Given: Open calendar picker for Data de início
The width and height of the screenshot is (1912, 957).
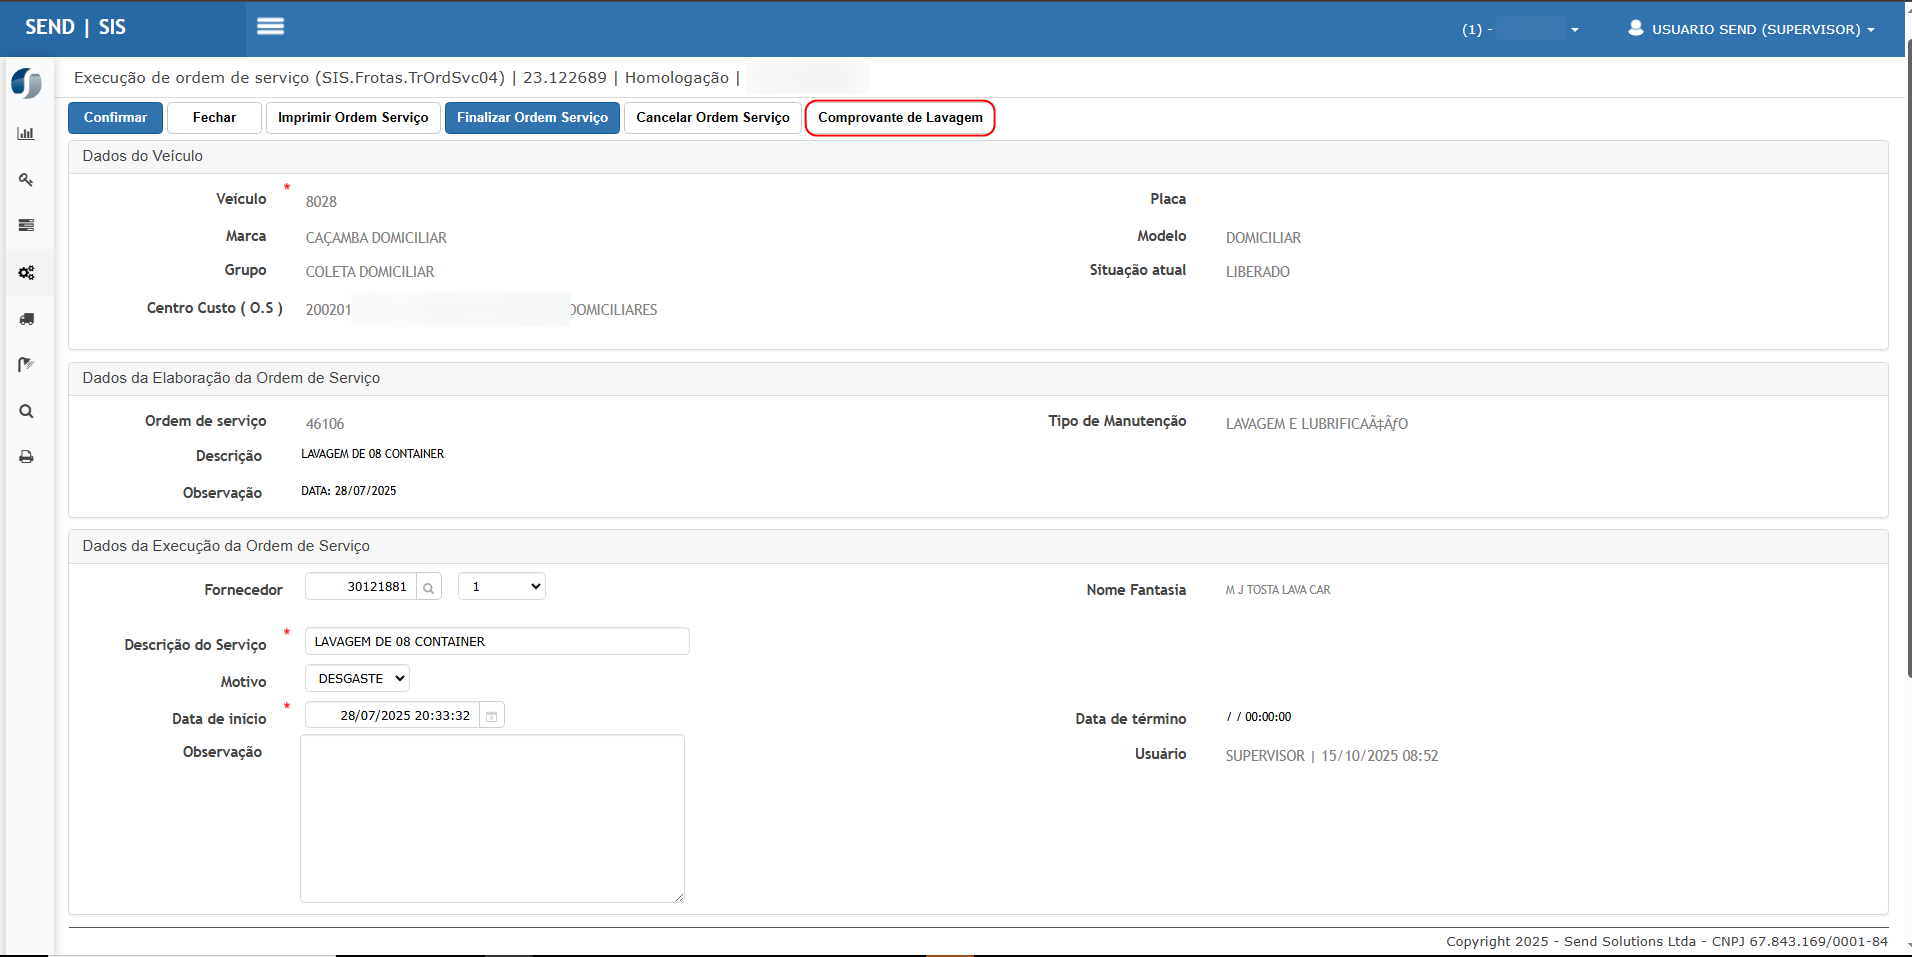Looking at the screenshot, I should [492, 716].
